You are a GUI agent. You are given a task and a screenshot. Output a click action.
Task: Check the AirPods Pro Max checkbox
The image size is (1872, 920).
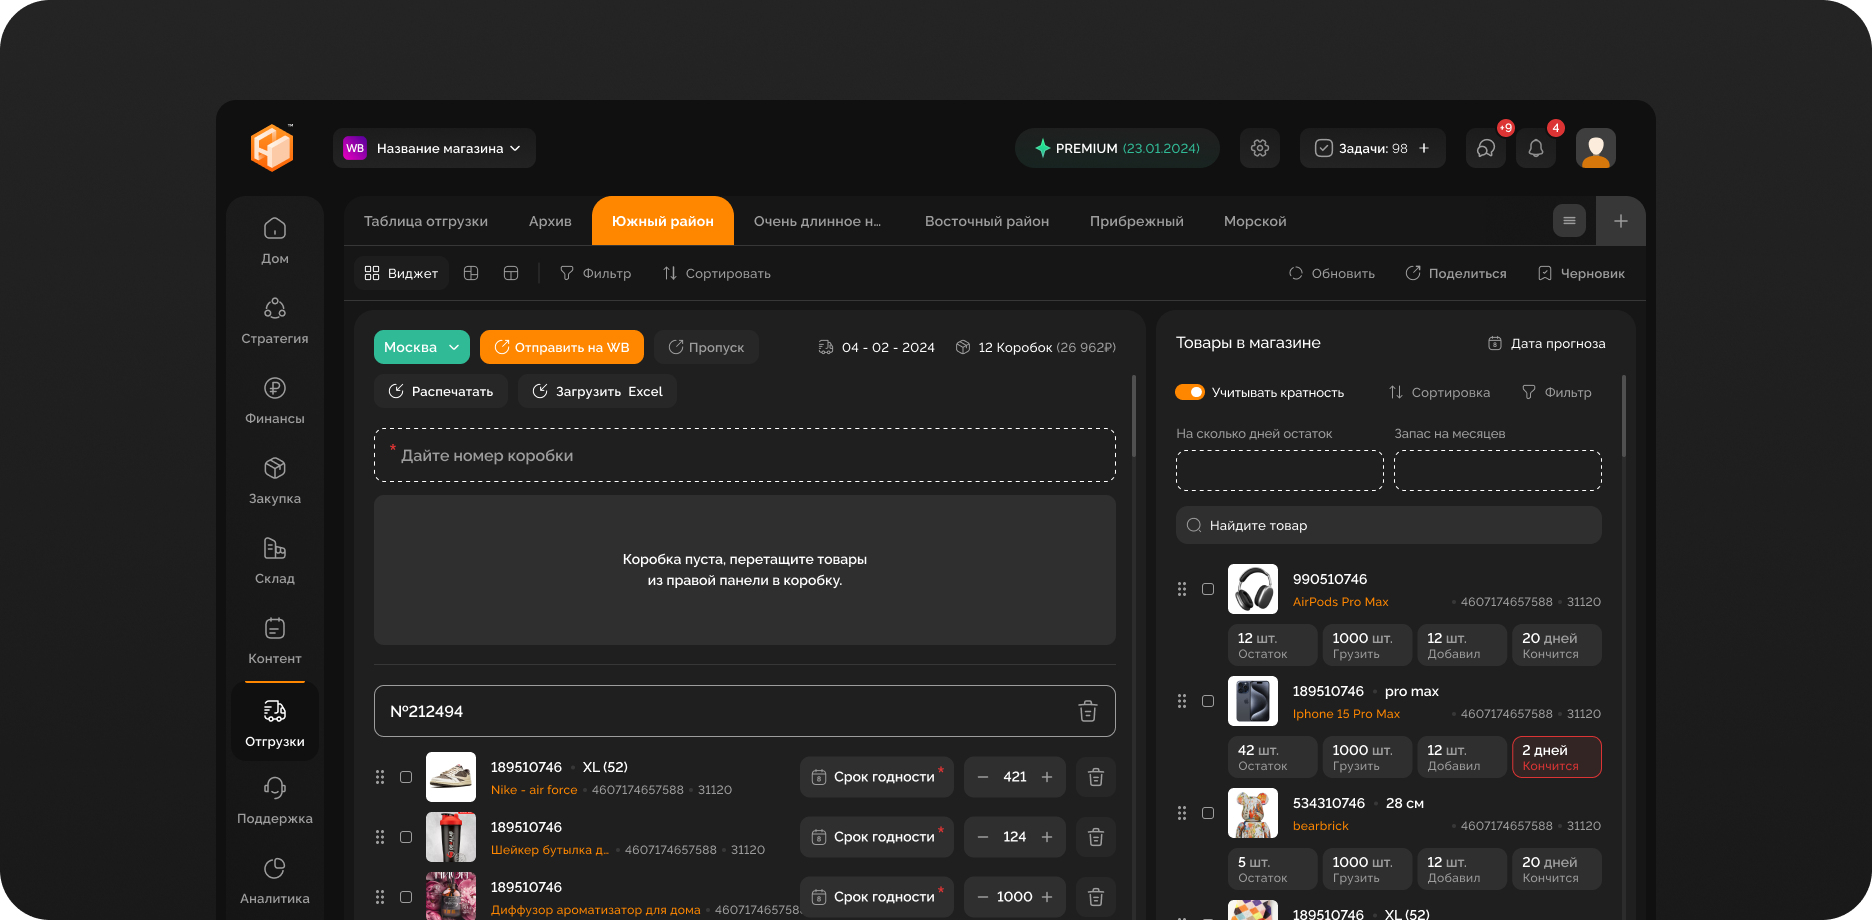1208,589
